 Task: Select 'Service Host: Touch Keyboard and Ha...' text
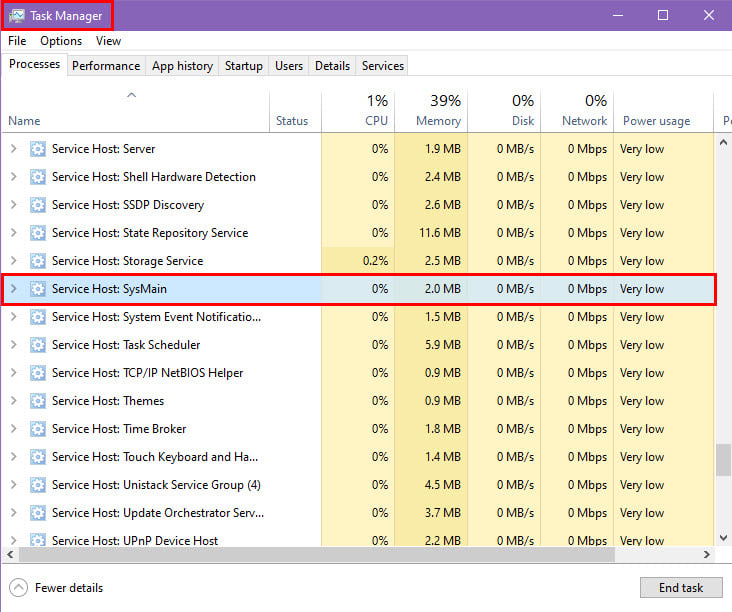(155, 457)
